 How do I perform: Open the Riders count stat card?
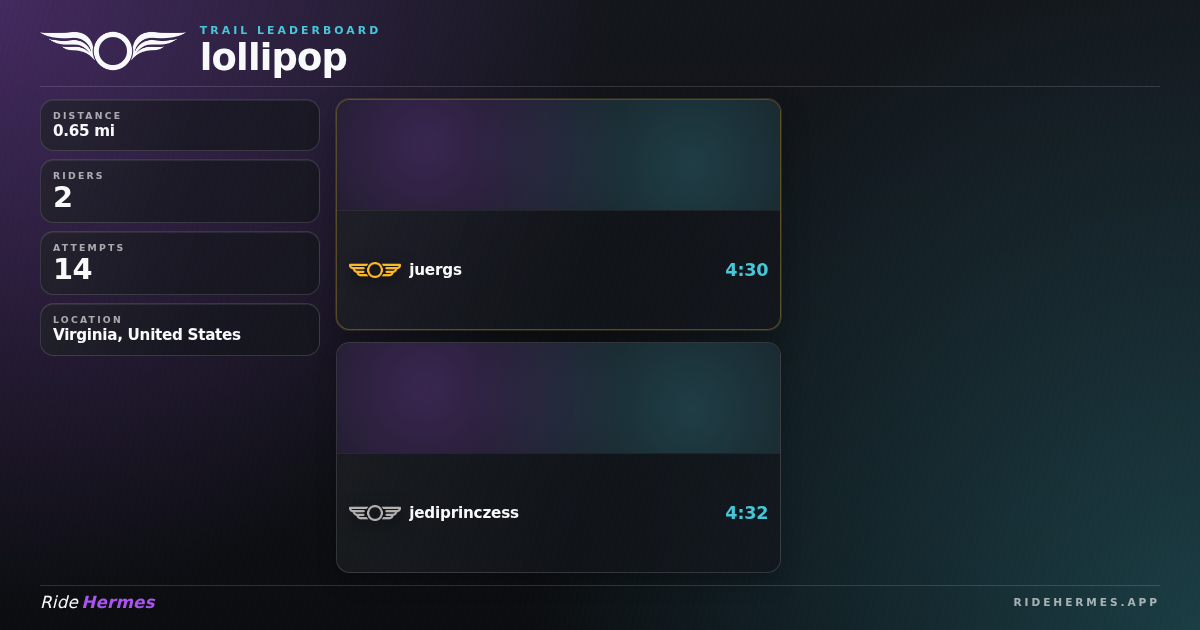point(180,191)
